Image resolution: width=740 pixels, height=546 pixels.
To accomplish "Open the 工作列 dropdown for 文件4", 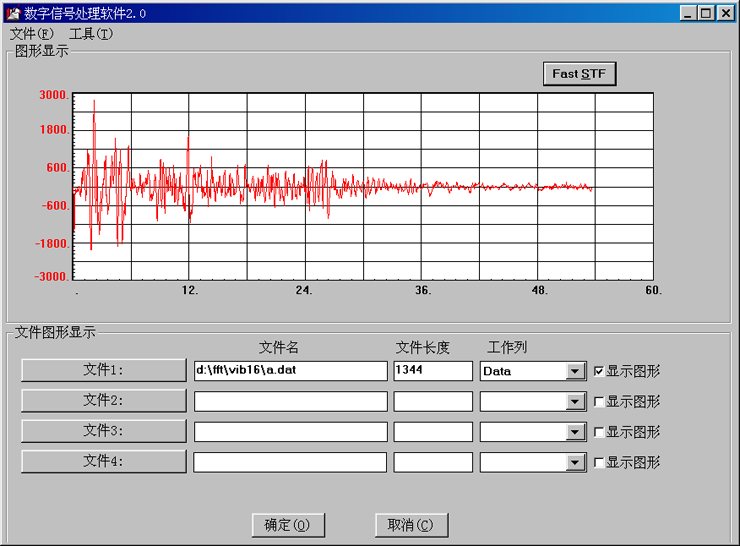I will pyautogui.click(x=575, y=462).
